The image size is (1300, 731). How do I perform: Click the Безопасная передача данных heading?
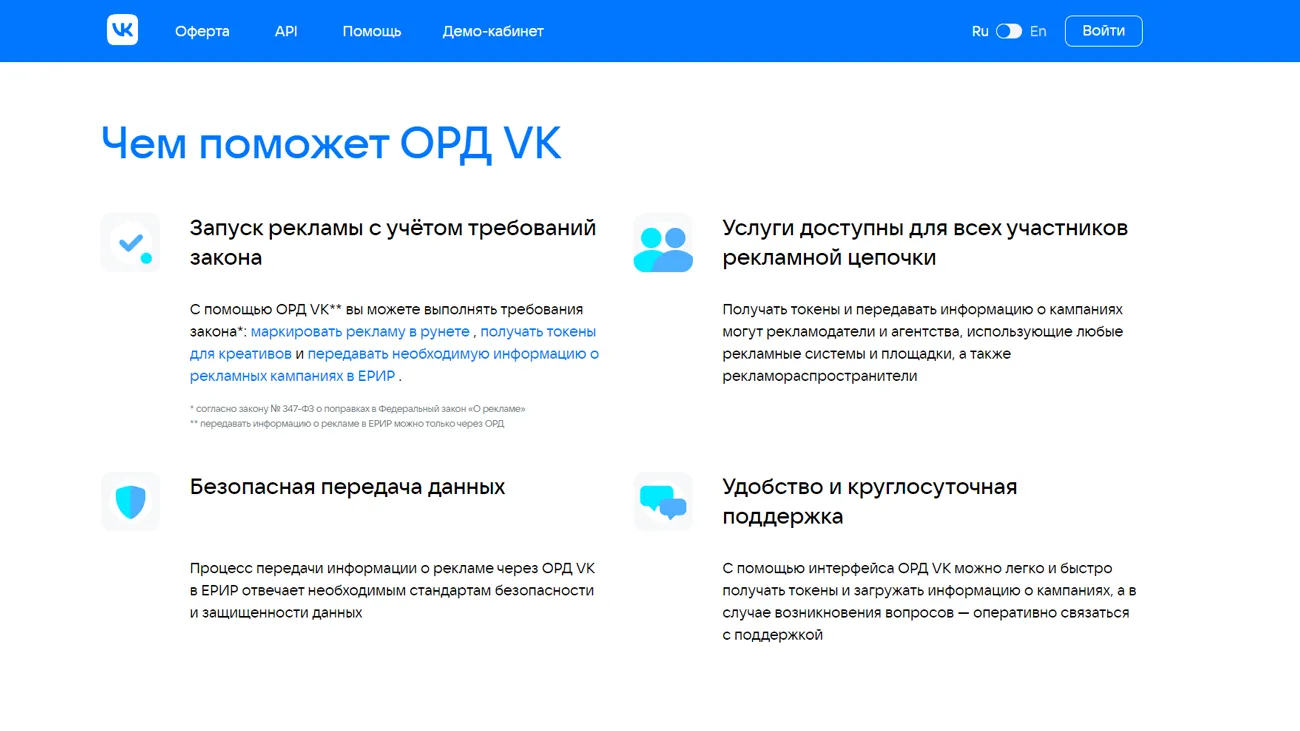(x=347, y=487)
